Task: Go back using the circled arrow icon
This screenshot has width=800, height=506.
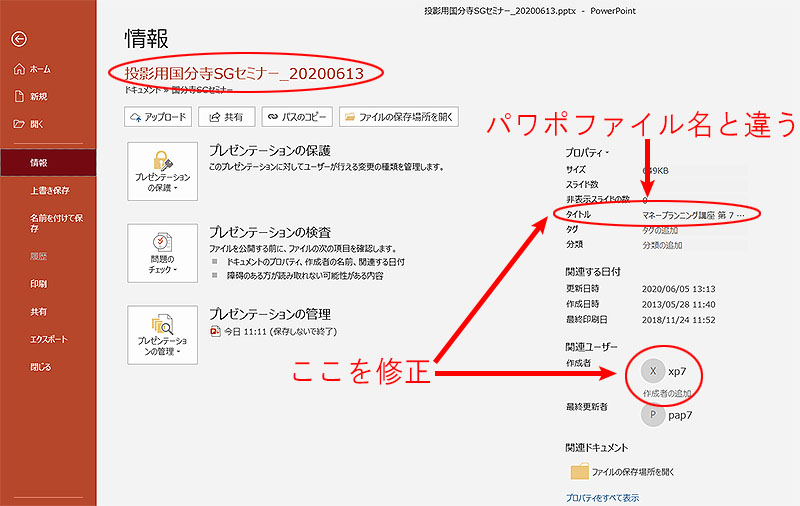Action: tap(19, 39)
